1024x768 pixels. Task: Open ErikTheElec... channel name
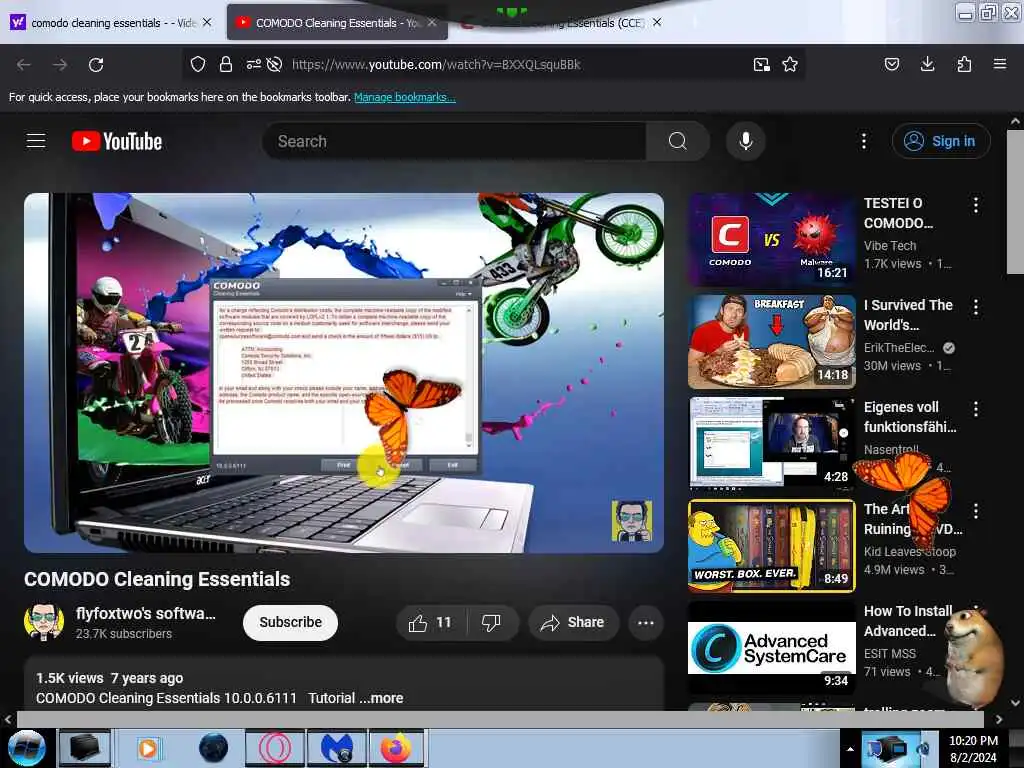coord(899,348)
